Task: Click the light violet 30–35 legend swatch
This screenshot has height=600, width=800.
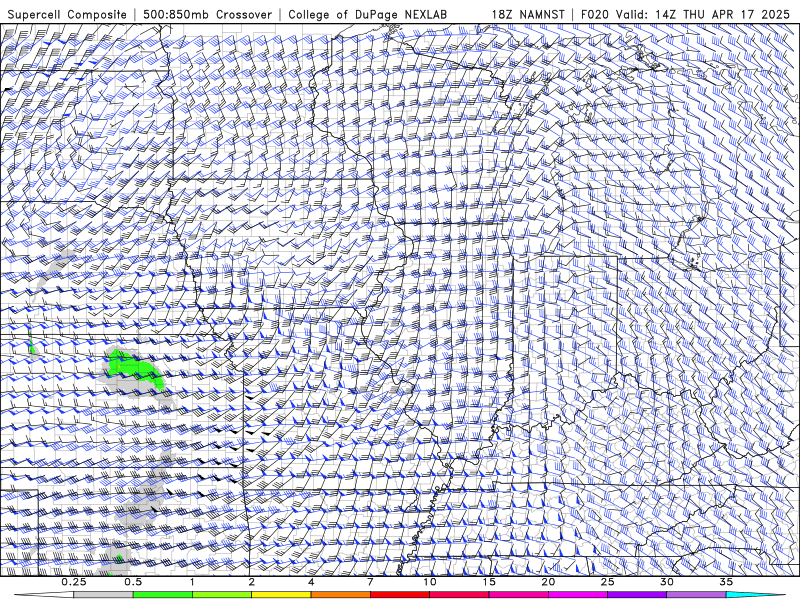Action: coord(696,595)
